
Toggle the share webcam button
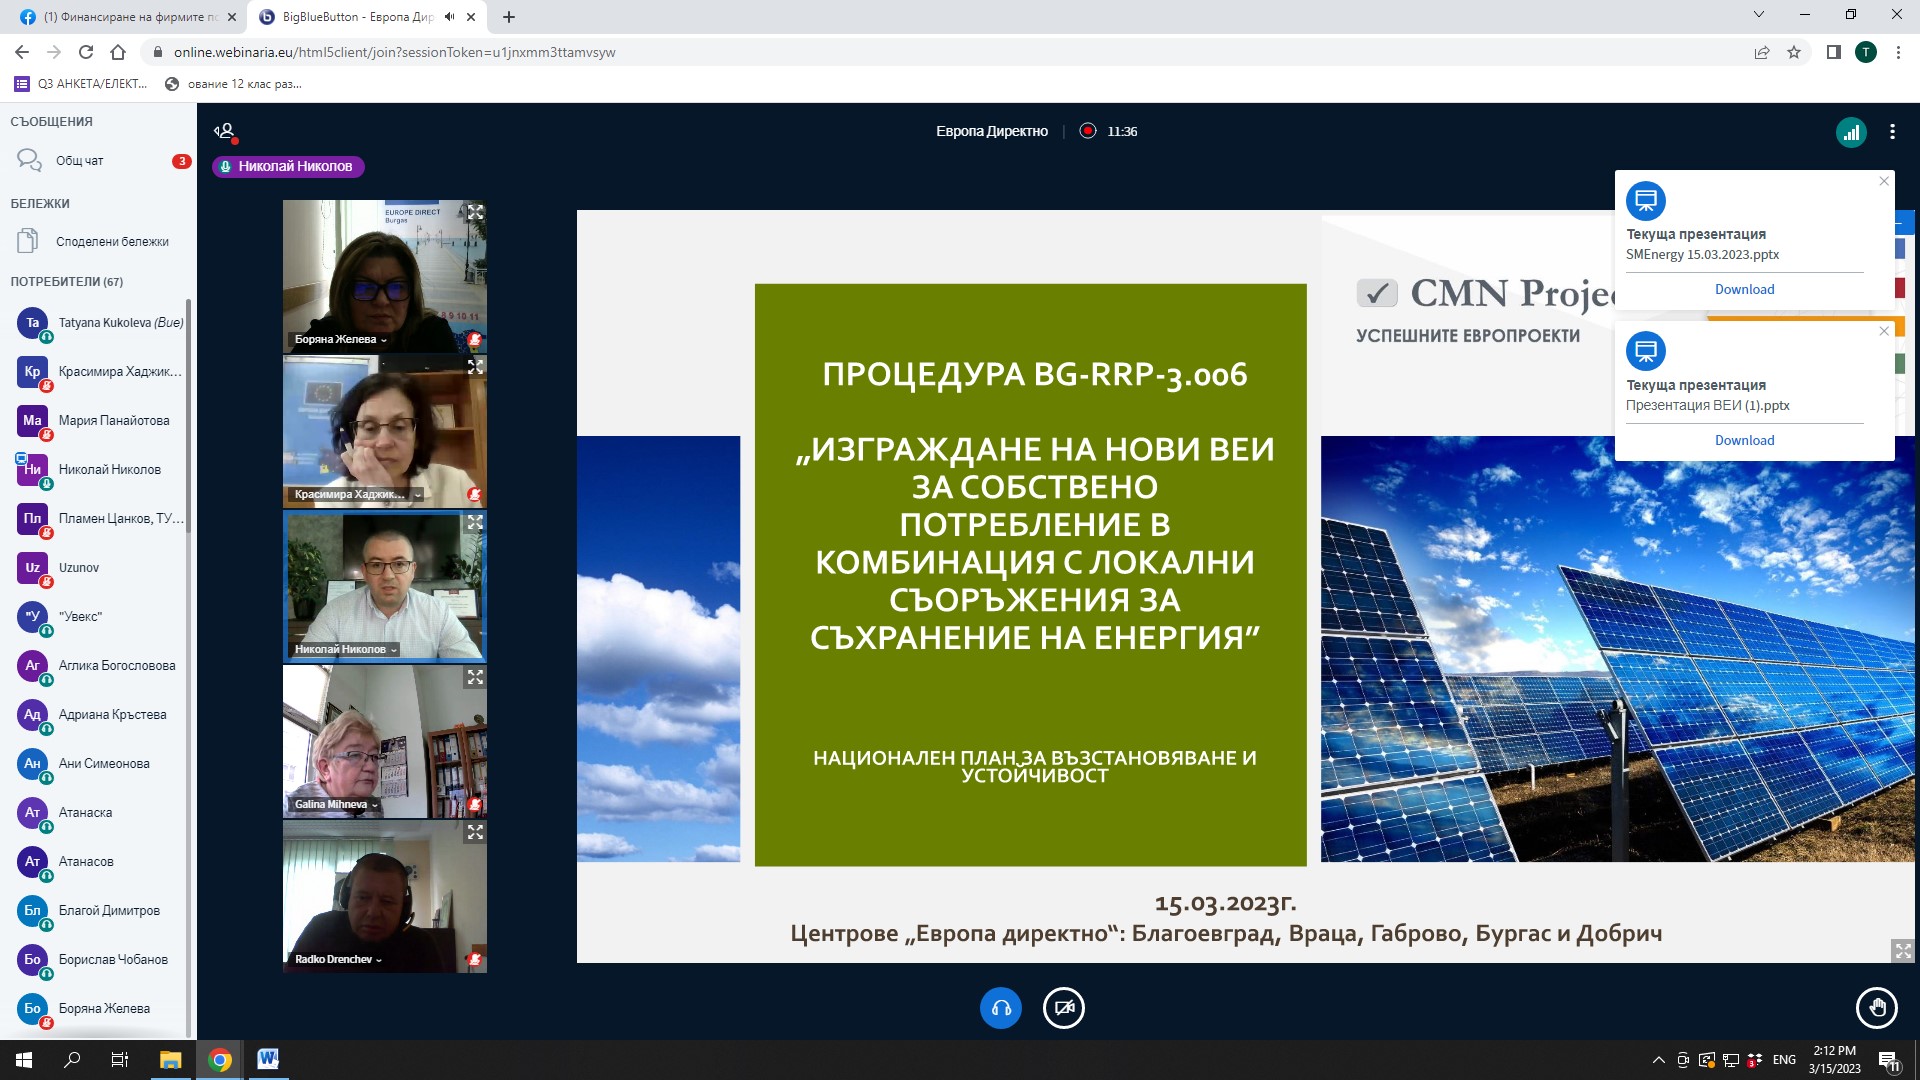pos(1064,1008)
